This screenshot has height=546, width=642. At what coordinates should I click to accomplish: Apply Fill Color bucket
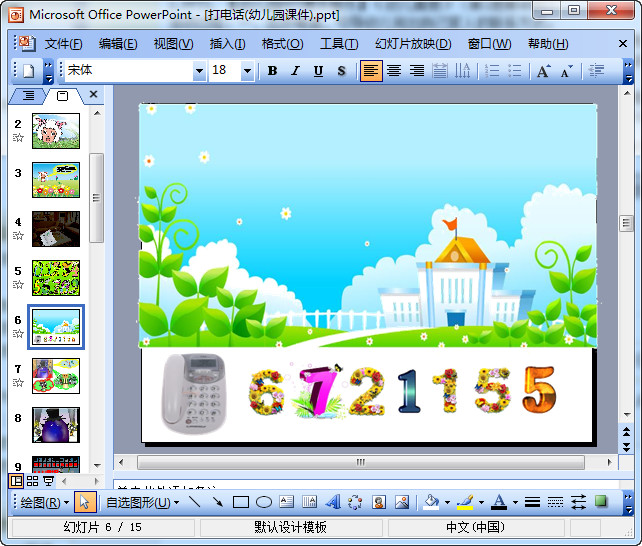(431, 502)
